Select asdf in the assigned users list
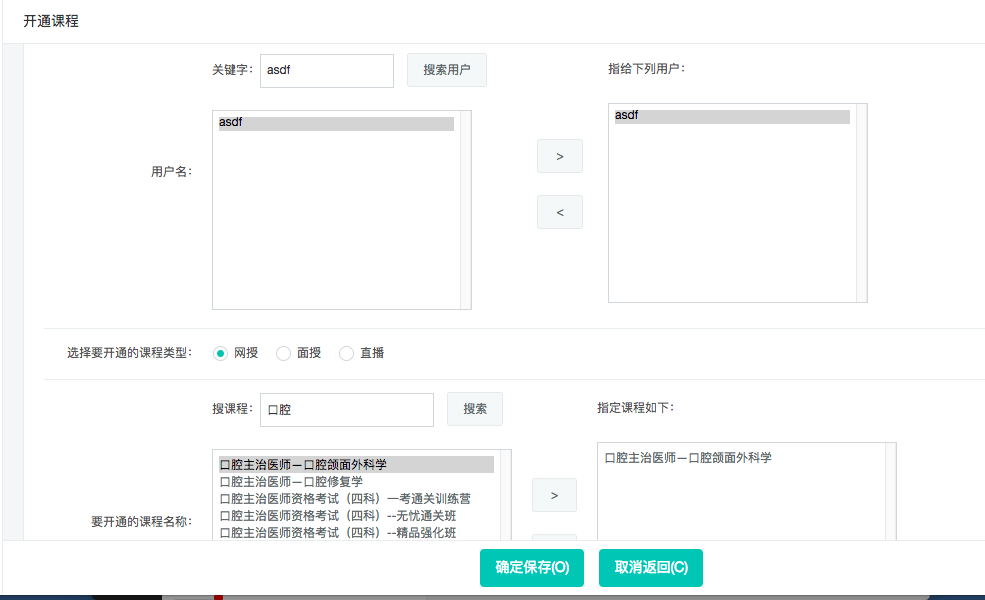This screenshot has height=600, width=985. (x=732, y=116)
